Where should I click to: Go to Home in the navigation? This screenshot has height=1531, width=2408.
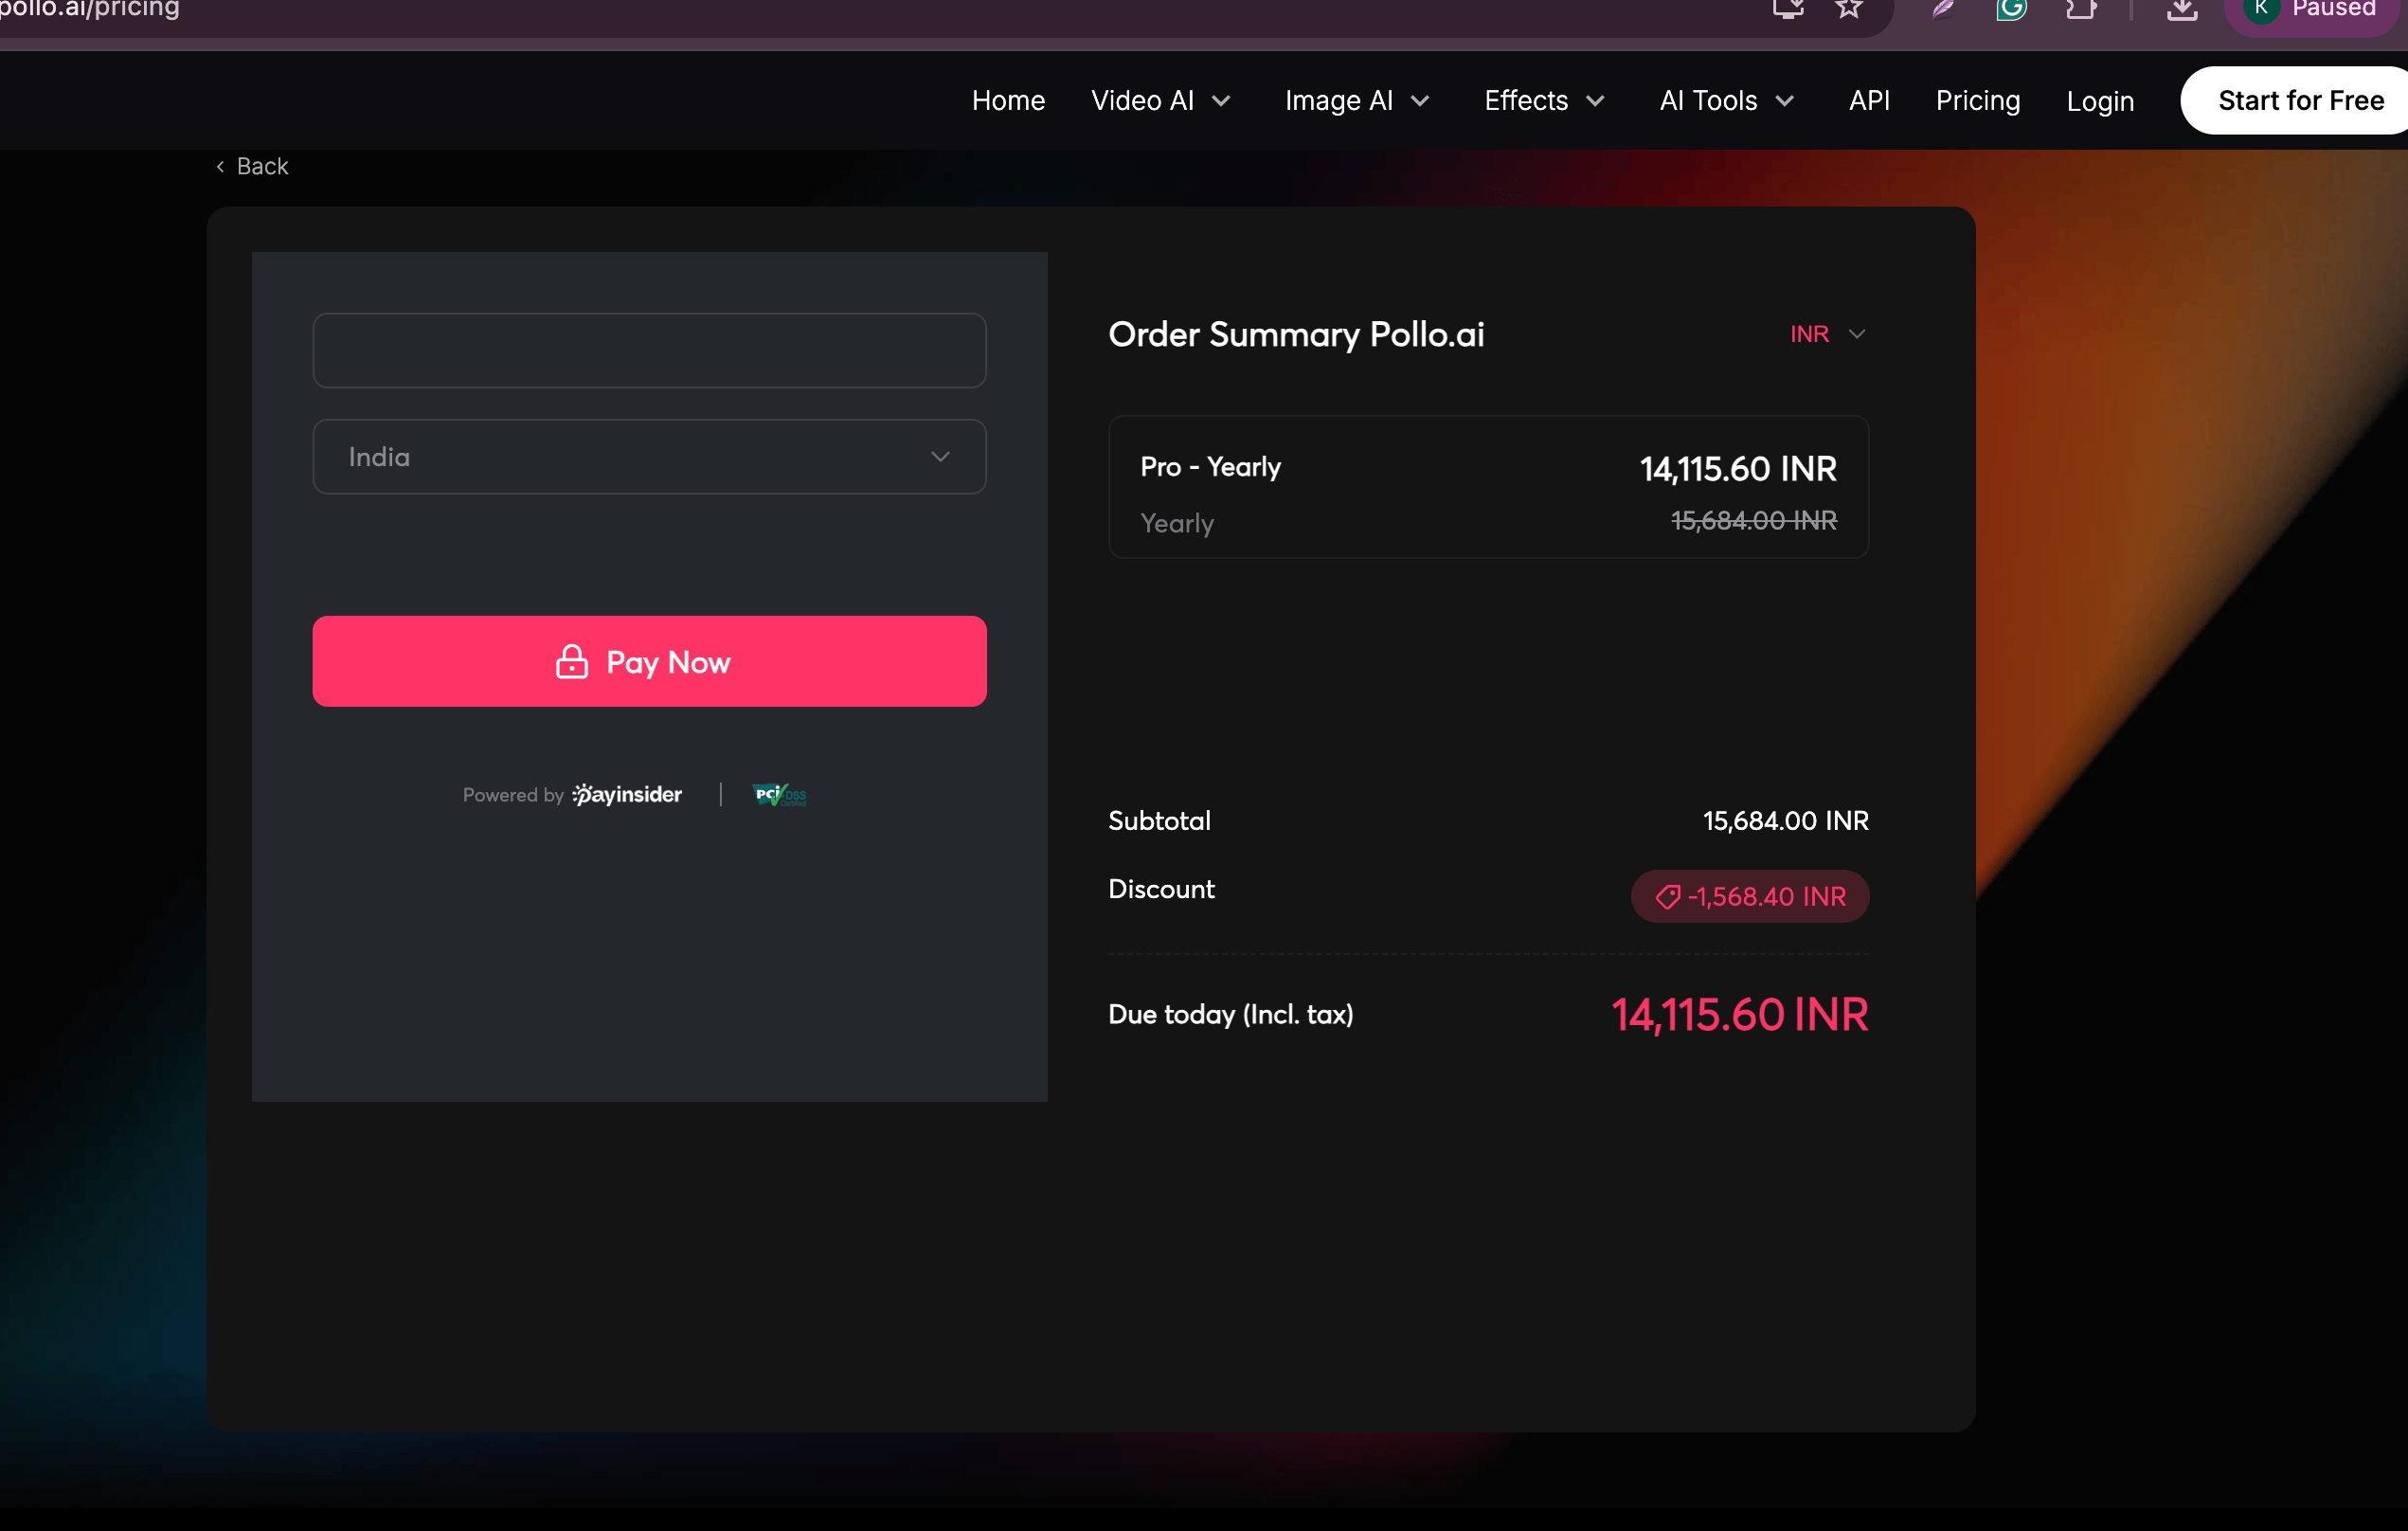tap(1008, 101)
